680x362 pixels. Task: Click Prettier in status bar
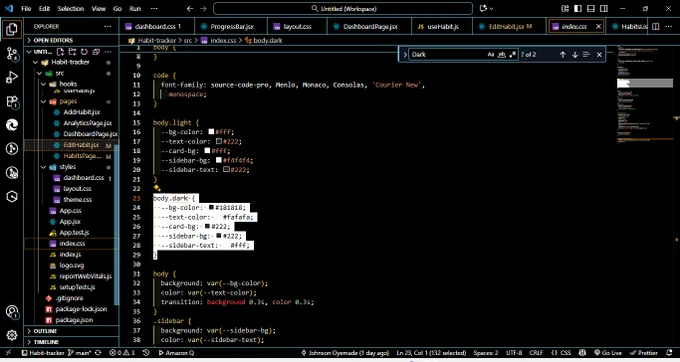[644, 353]
